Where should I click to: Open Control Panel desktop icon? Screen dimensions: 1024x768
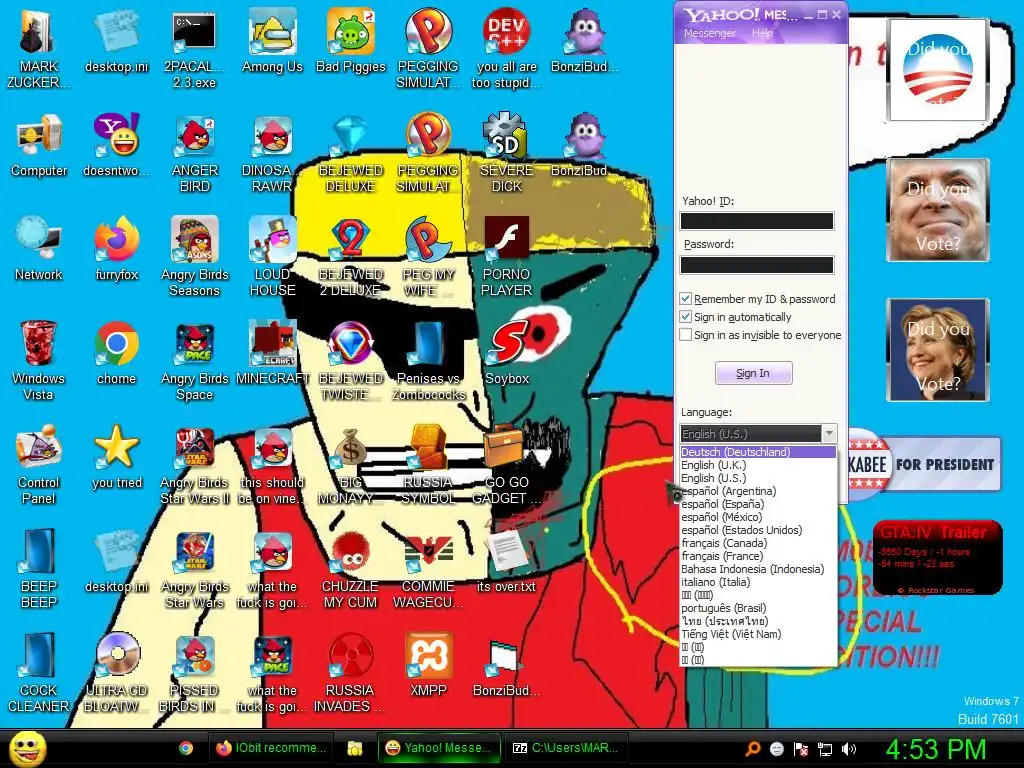[x=39, y=465]
